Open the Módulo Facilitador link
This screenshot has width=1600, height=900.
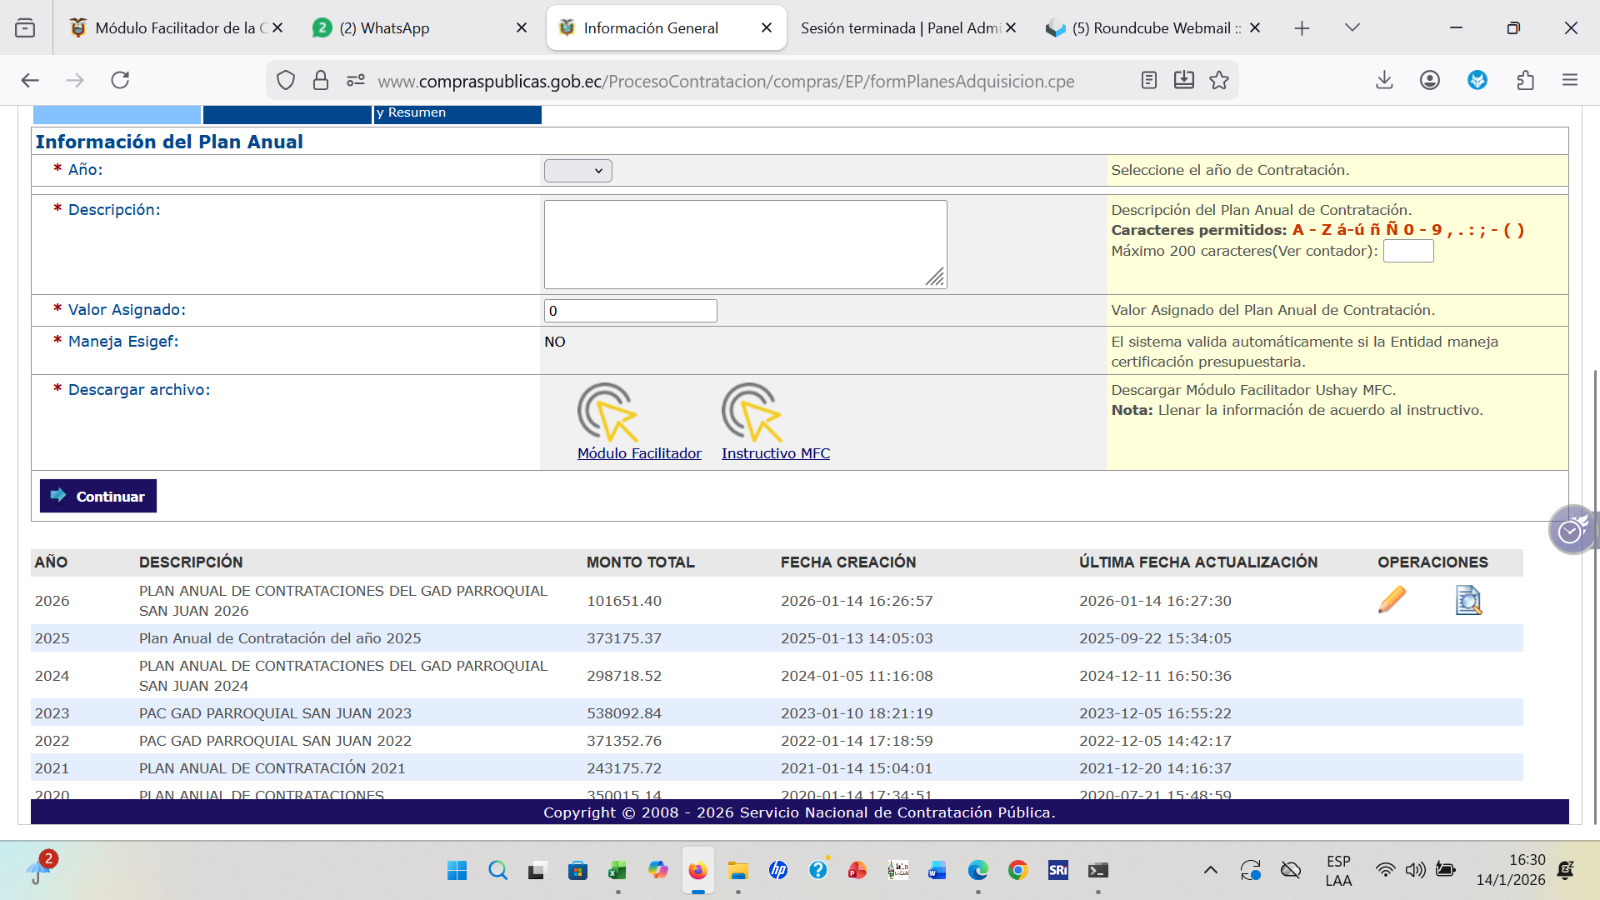tap(639, 454)
